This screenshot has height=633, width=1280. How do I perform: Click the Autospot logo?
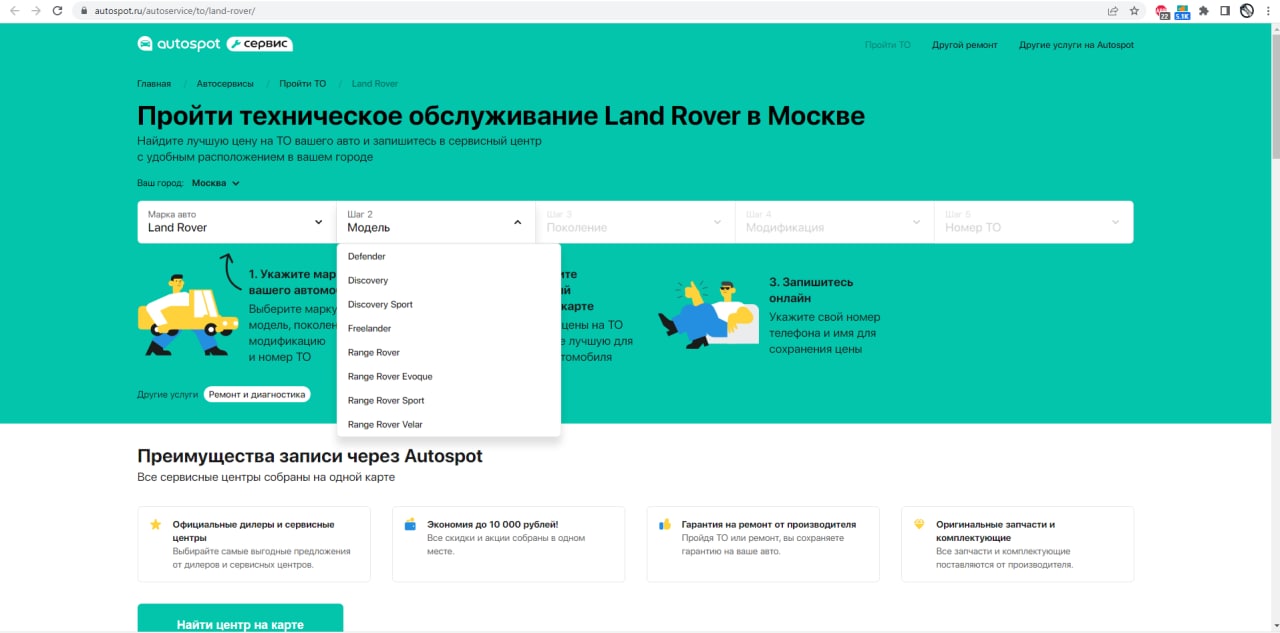179,44
